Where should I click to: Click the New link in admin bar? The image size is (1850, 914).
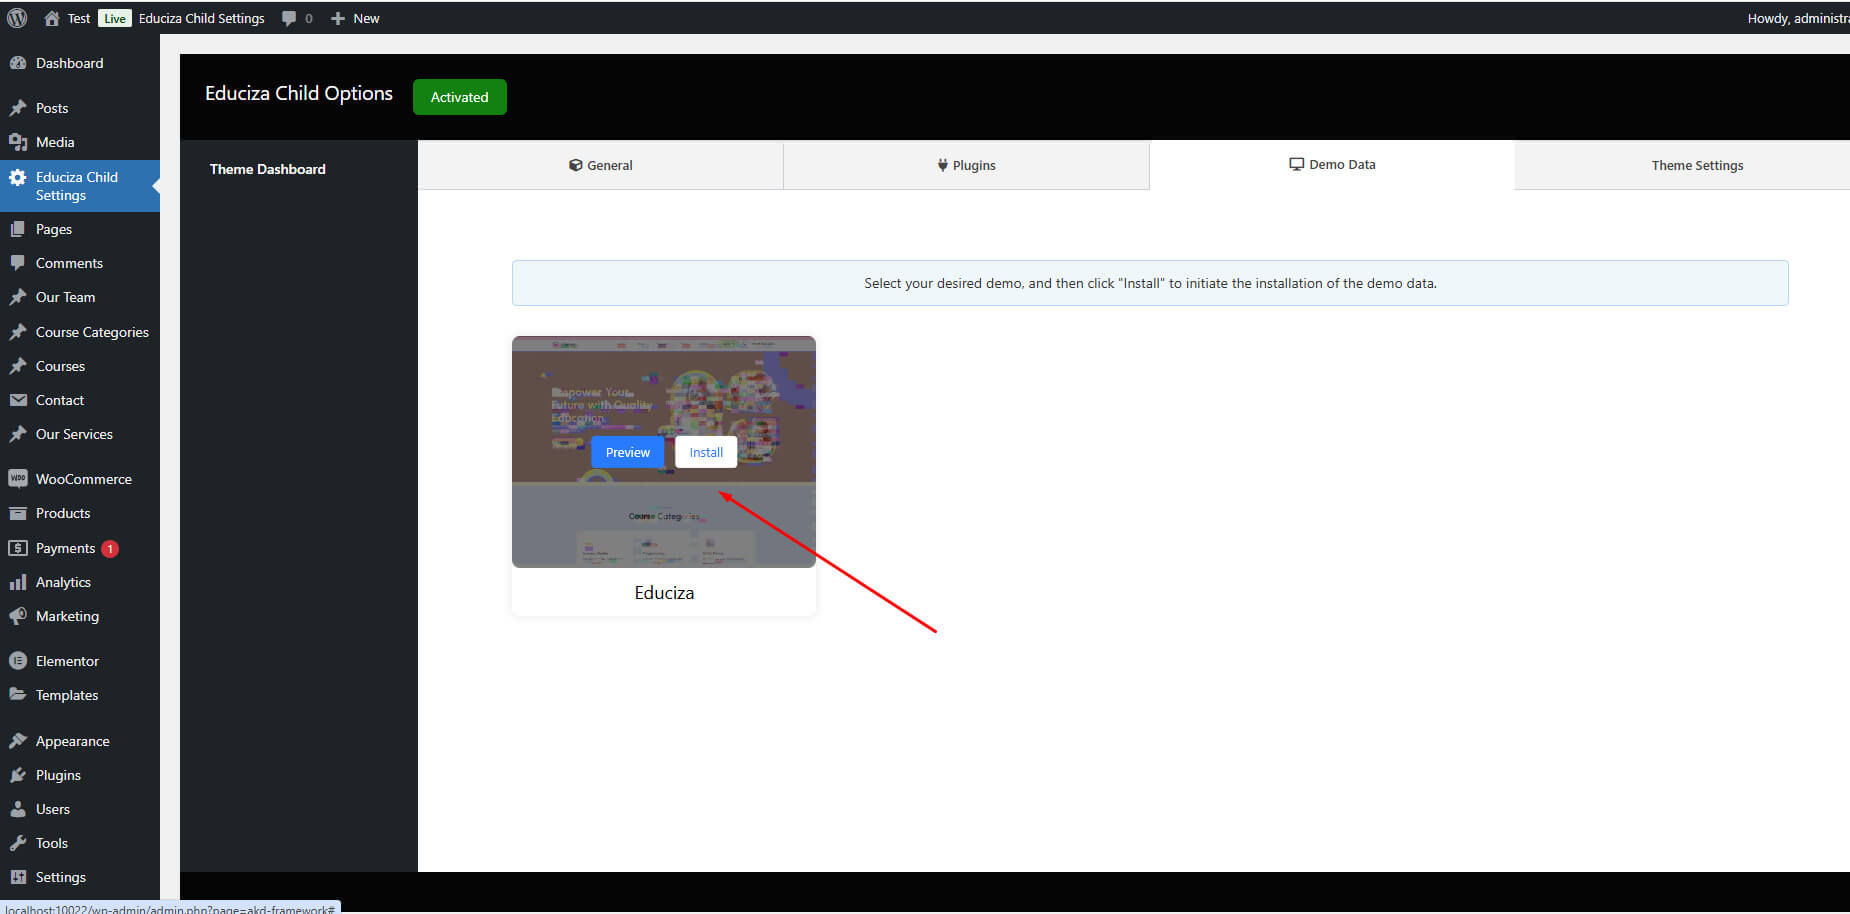tap(366, 18)
